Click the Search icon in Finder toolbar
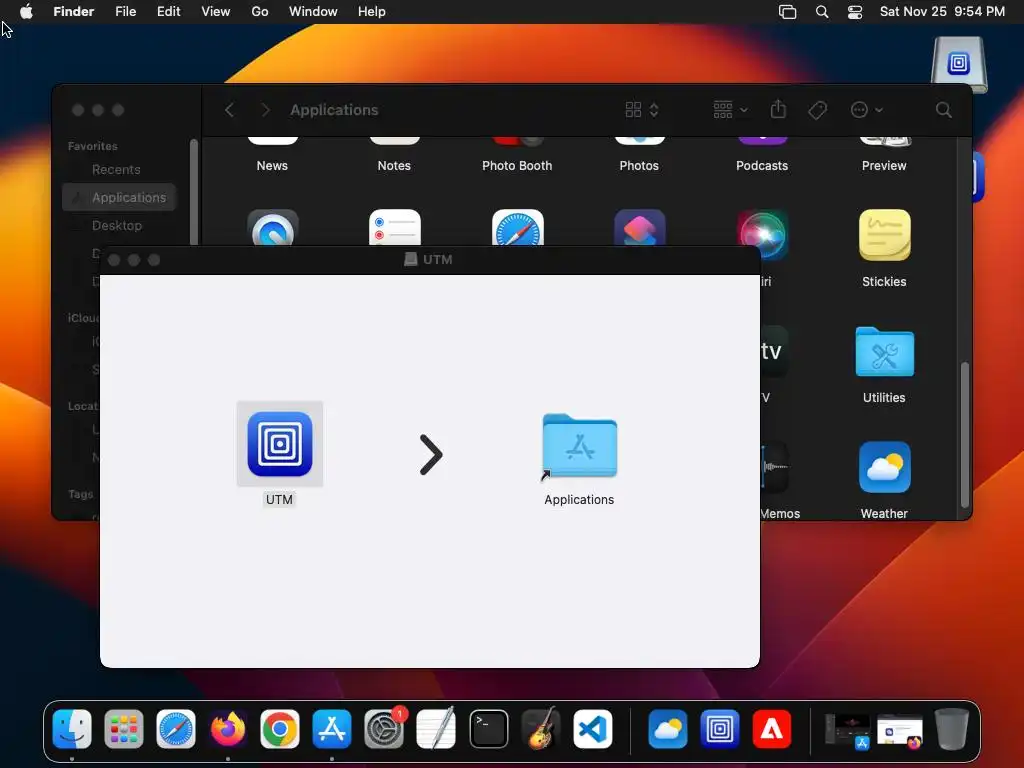 (943, 110)
